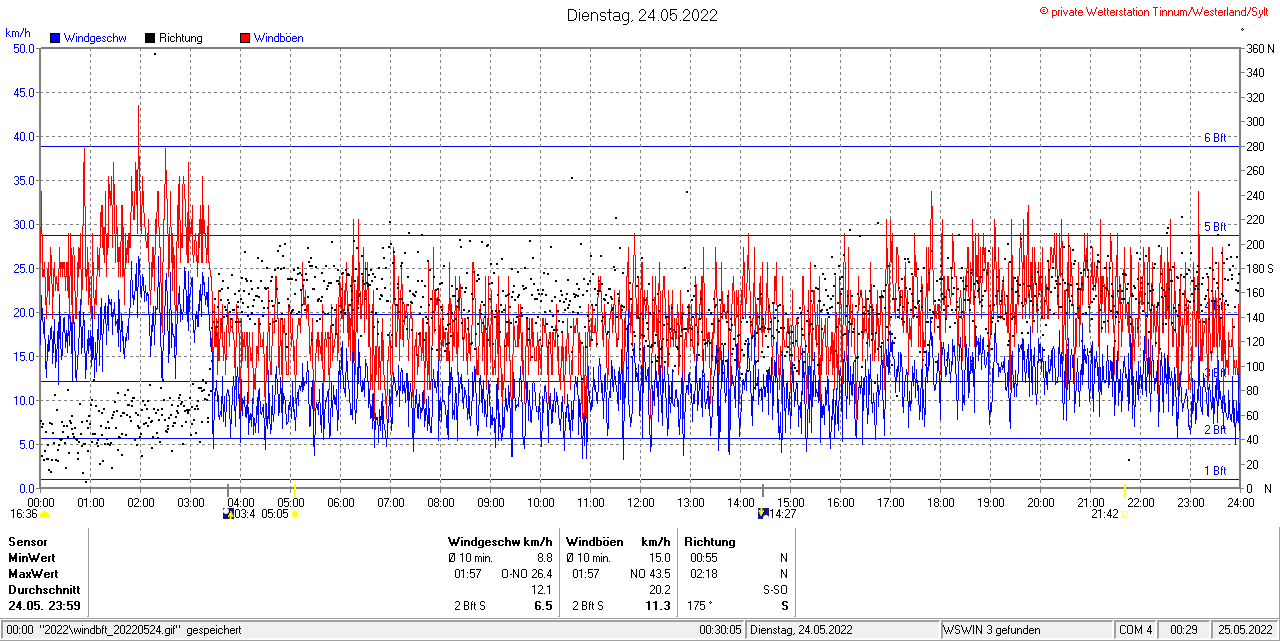This screenshot has width=1280, height=641.
Task: Click the moonset icon next to 14:27
Action: [x=763, y=513]
